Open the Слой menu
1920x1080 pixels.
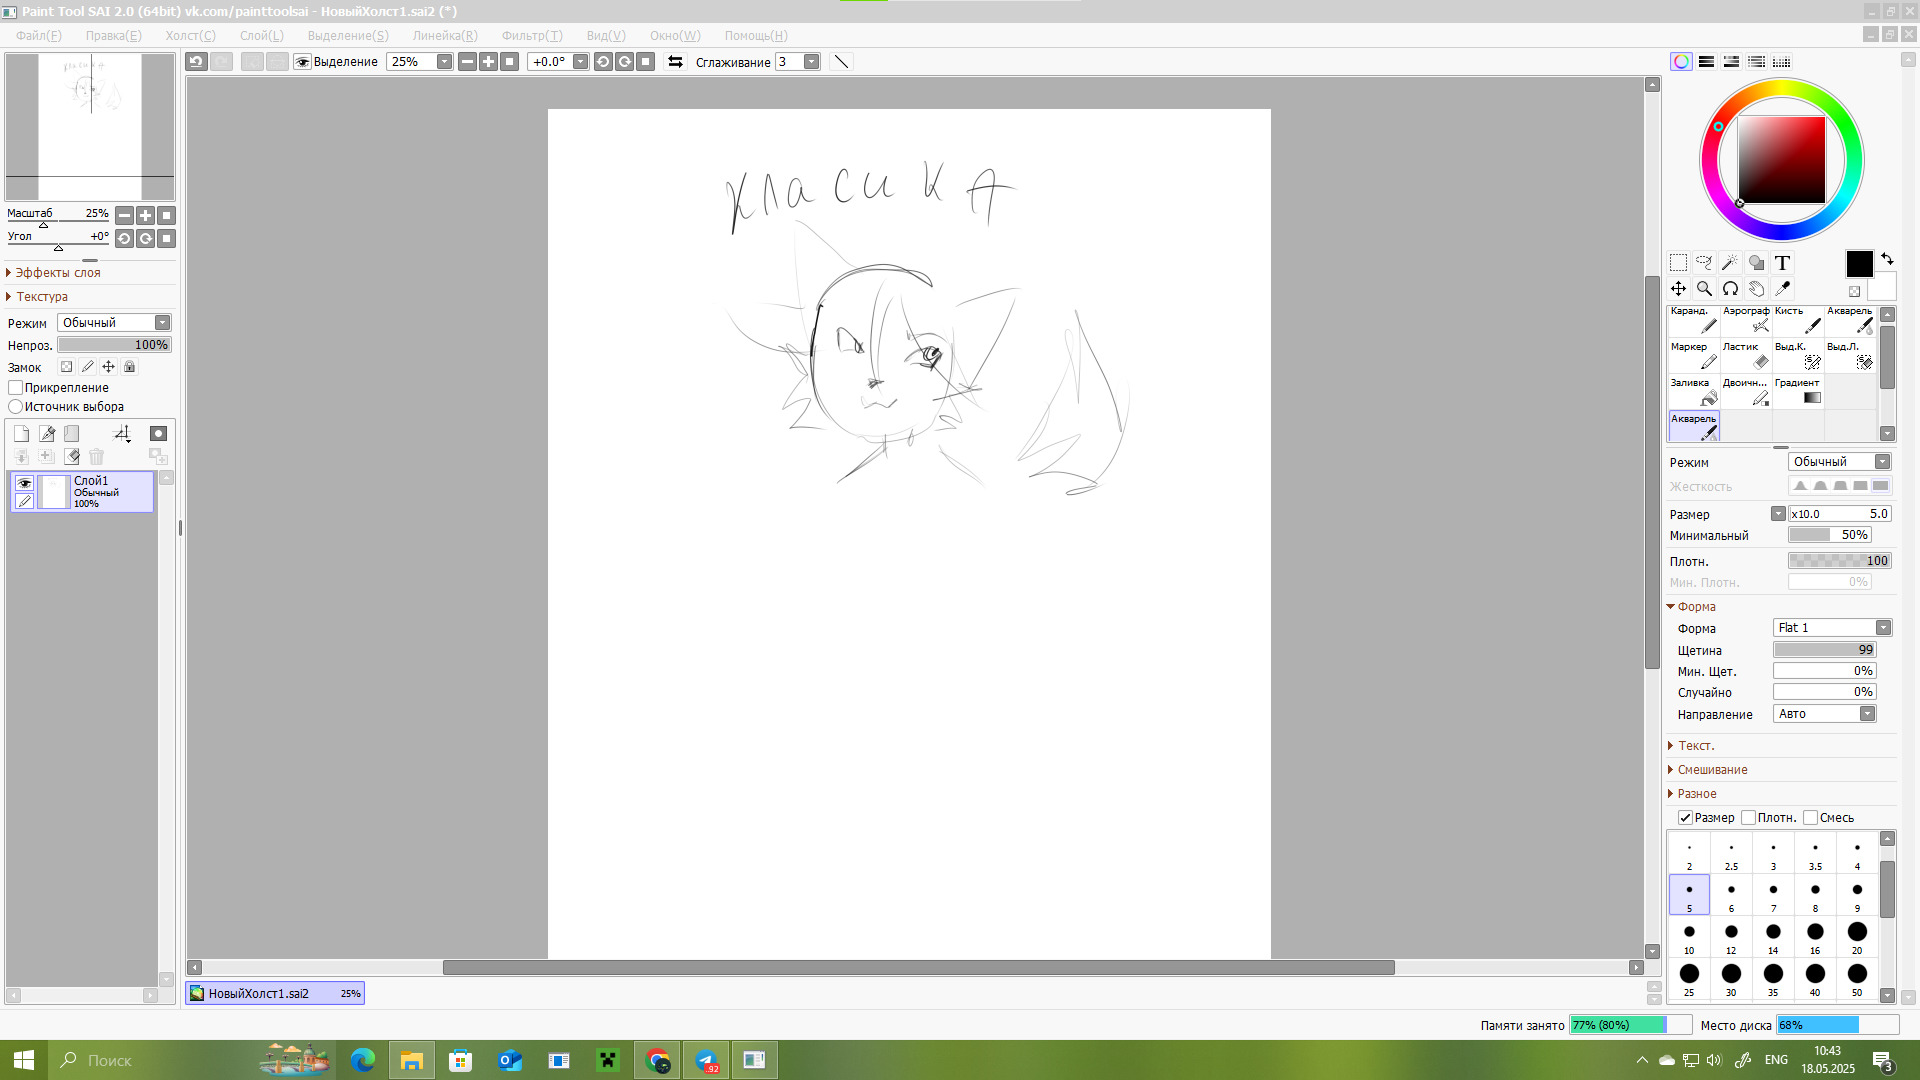click(x=261, y=36)
